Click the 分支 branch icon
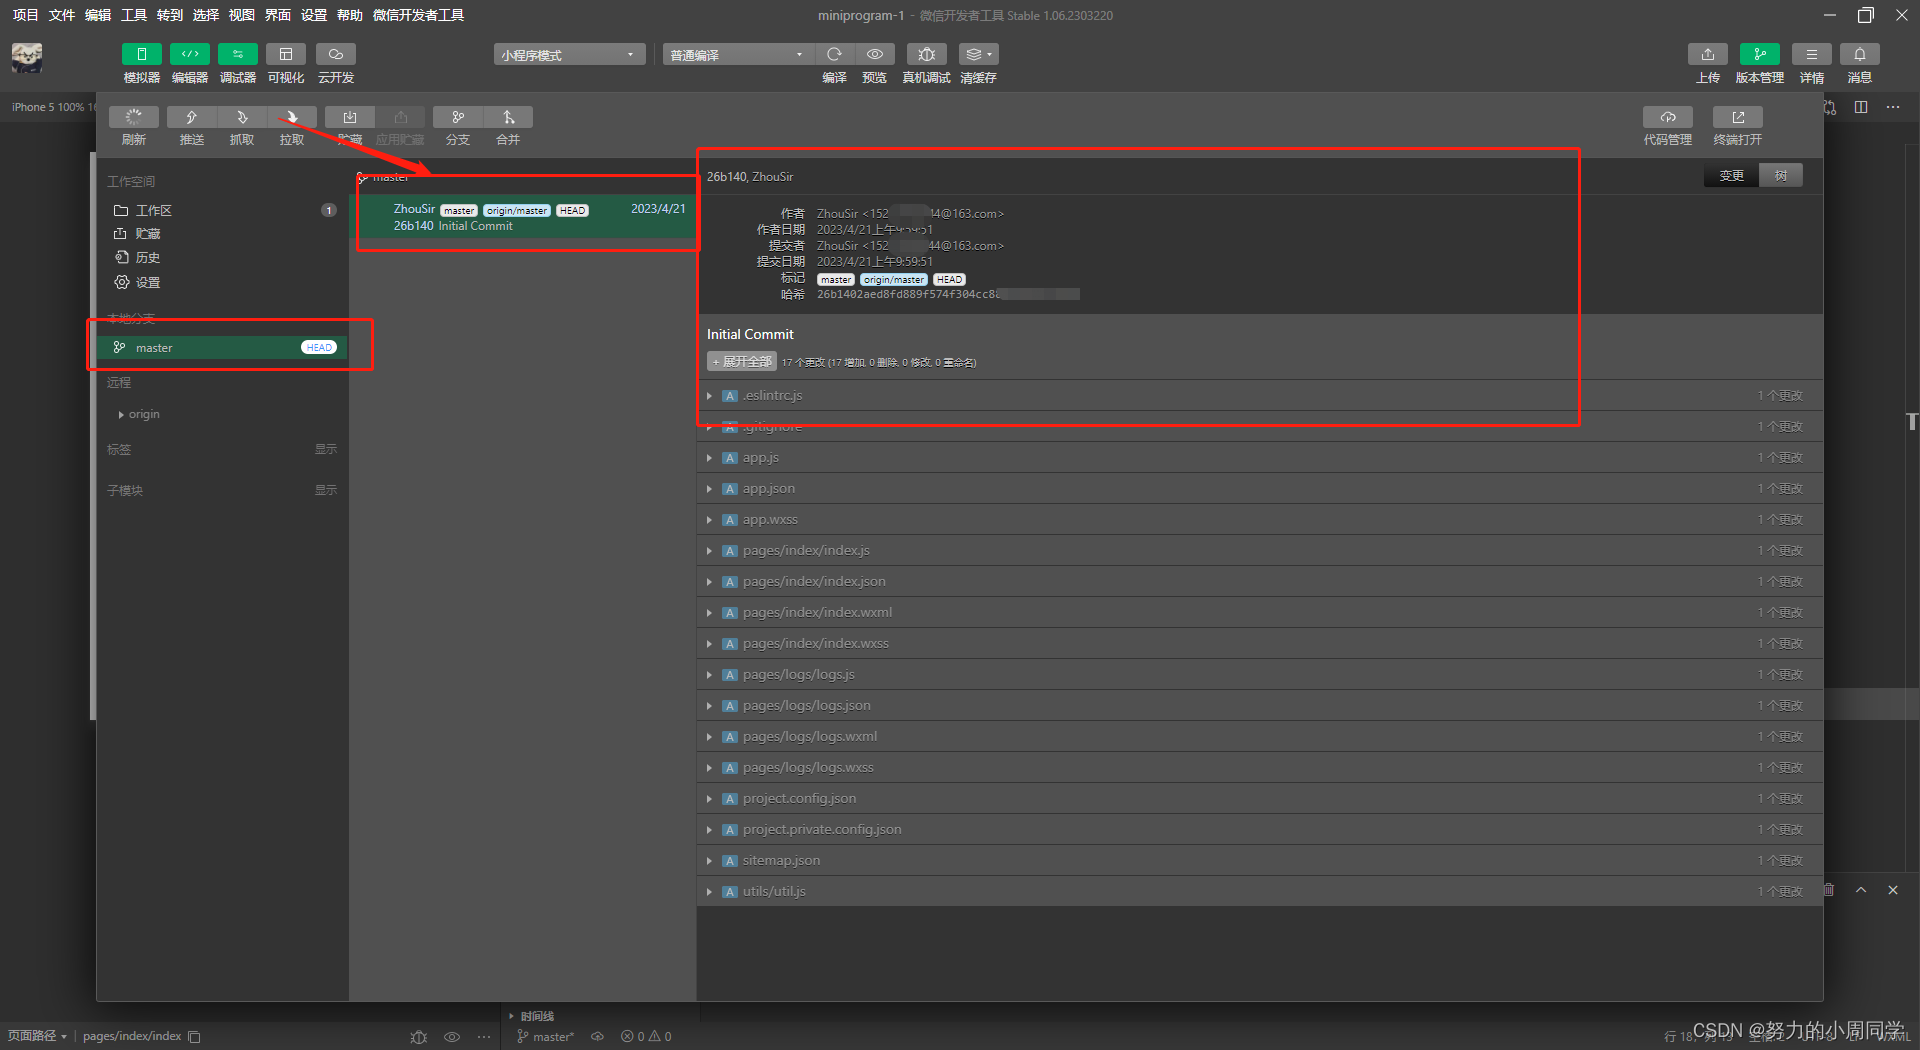Viewport: 1920px width, 1050px height. (x=458, y=117)
